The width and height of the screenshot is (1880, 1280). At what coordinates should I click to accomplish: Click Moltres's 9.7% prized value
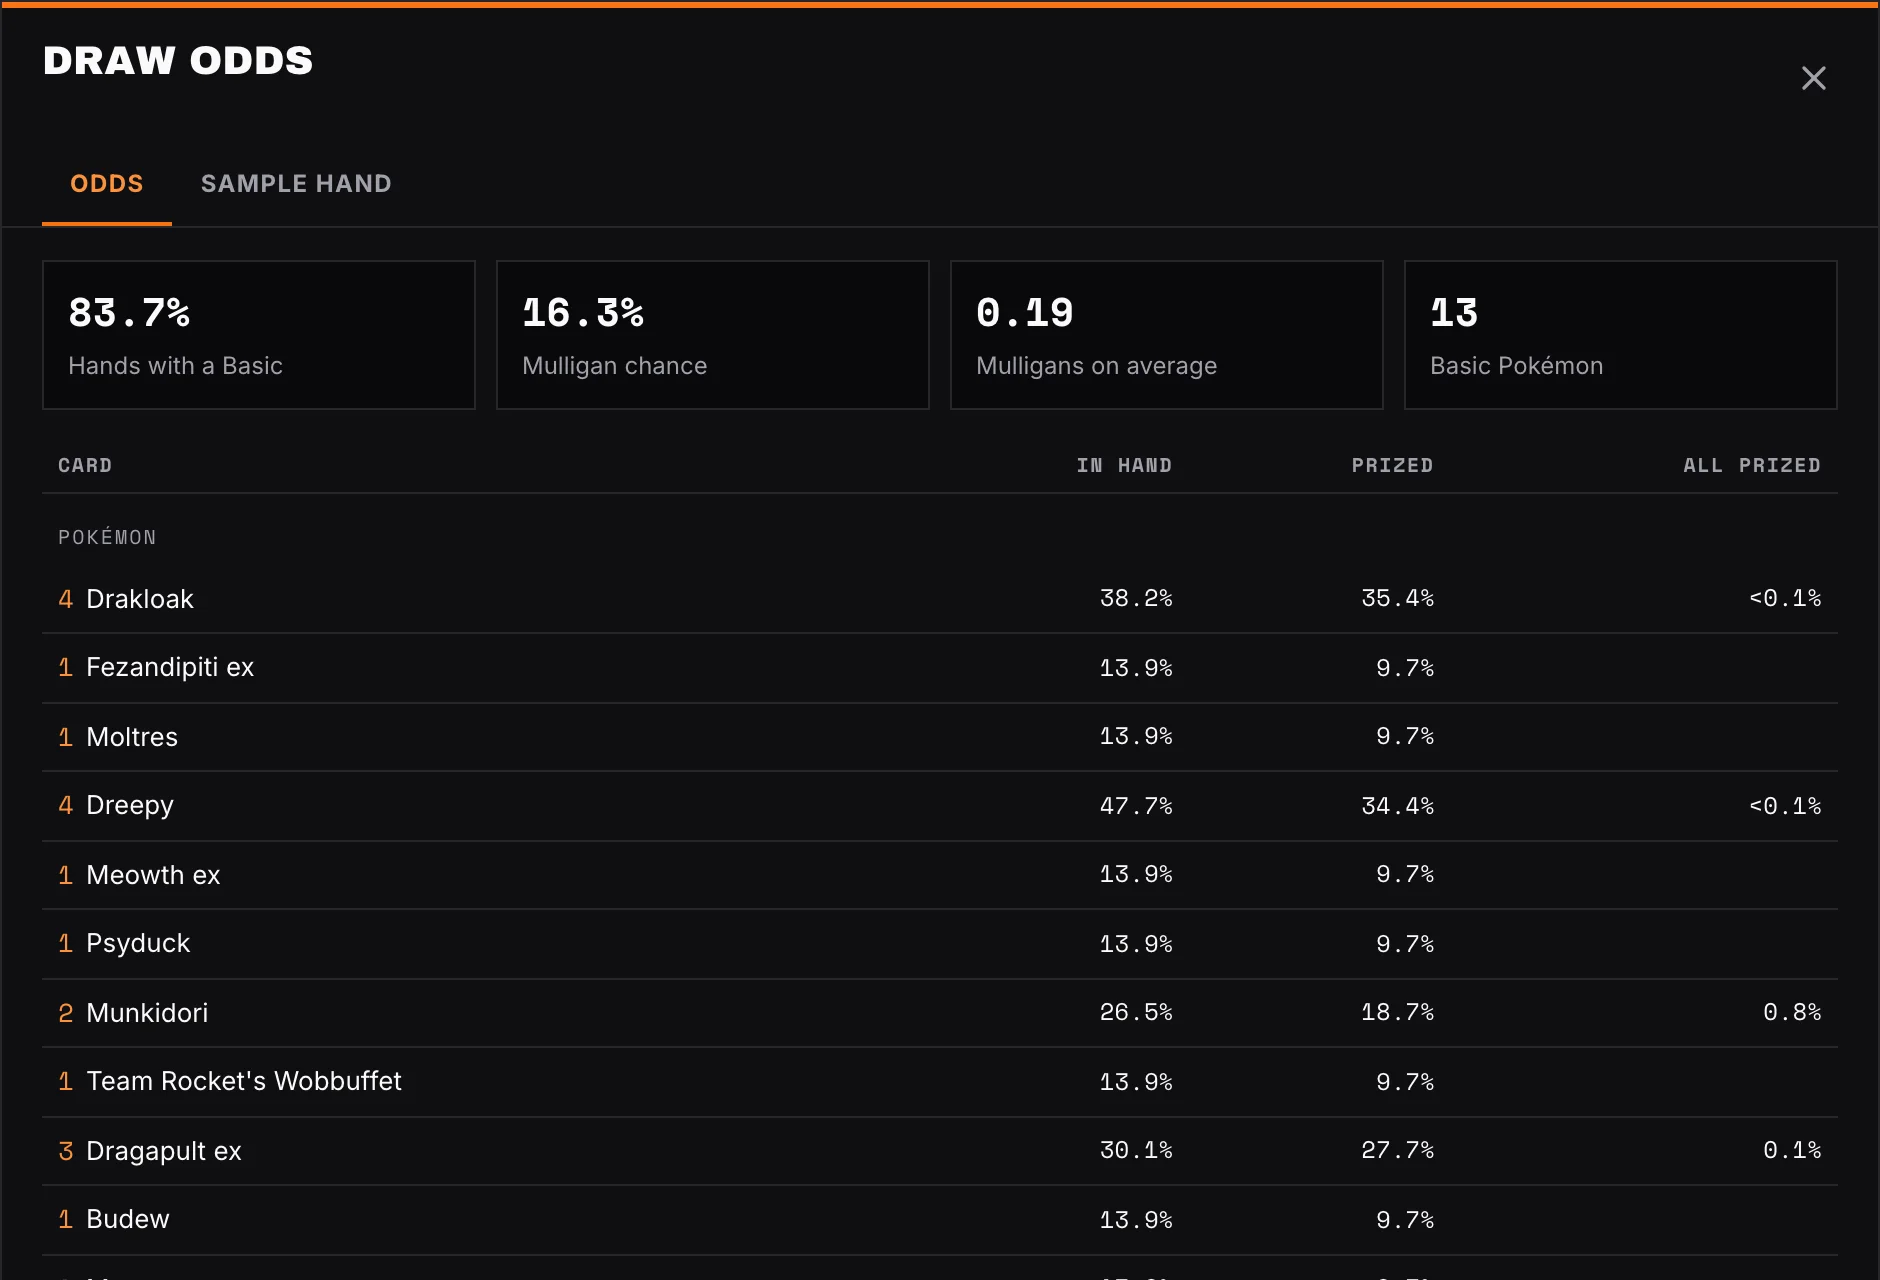pos(1405,736)
